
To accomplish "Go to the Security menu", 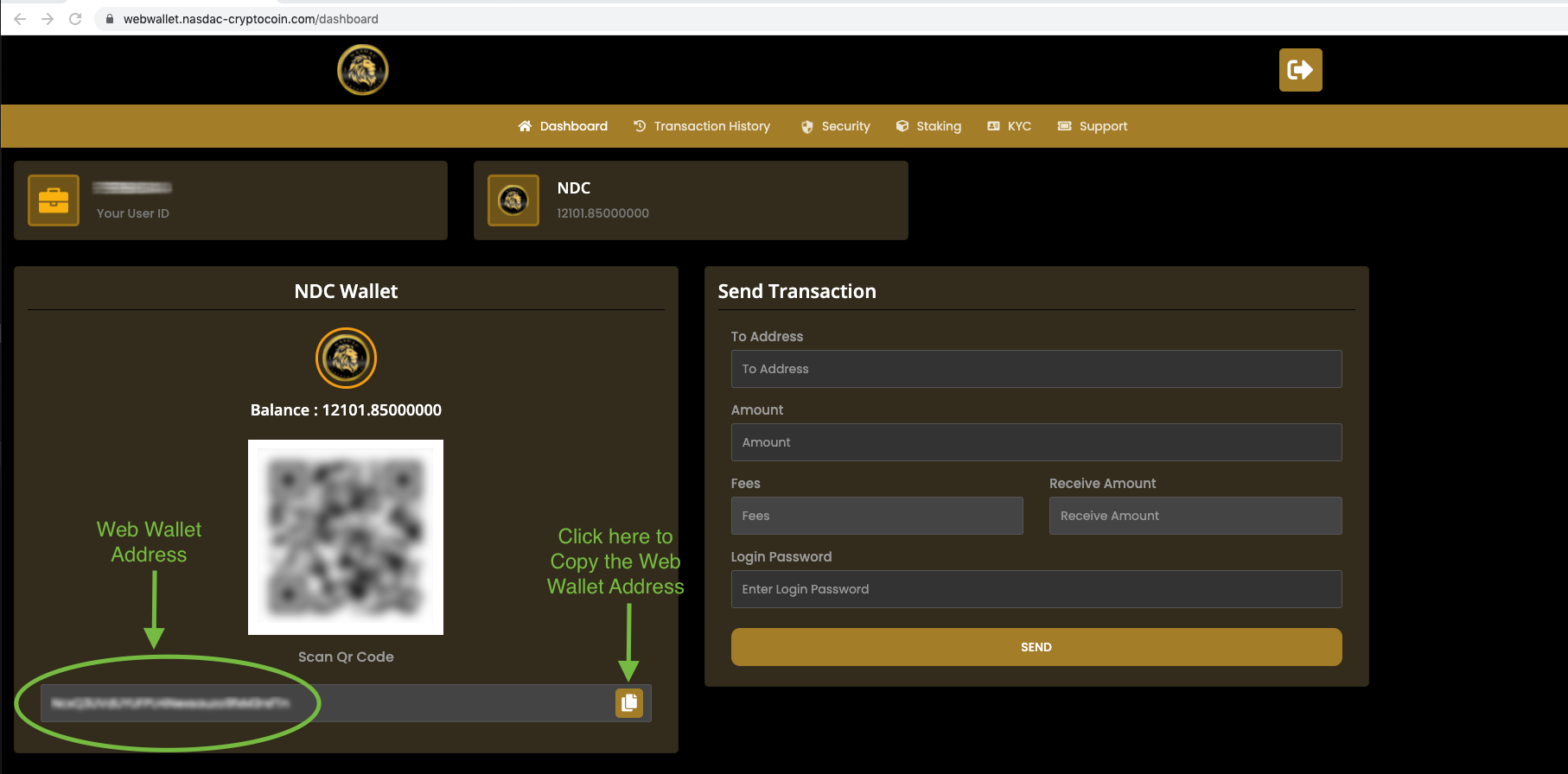I will (x=835, y=126).
